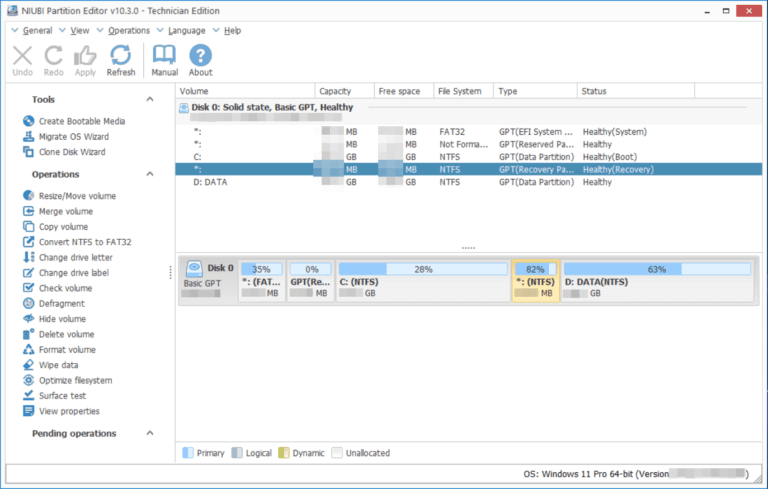Click the horizontal pane splitter dots

468,248
